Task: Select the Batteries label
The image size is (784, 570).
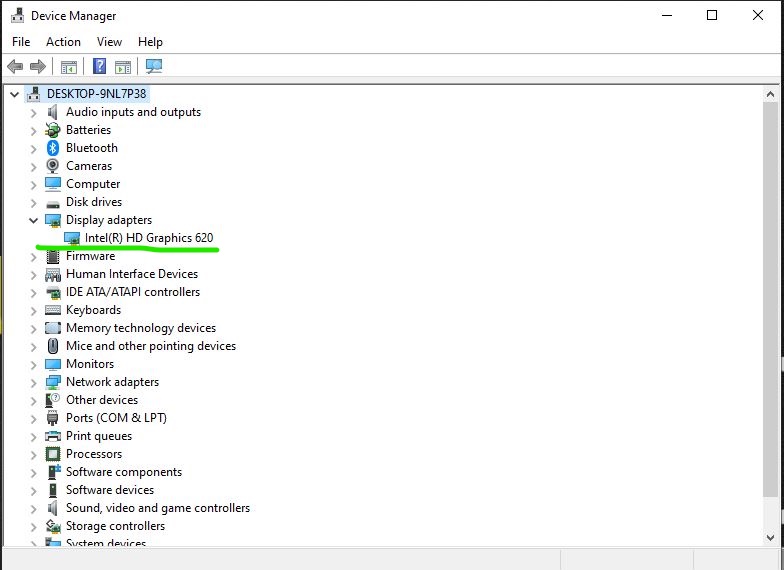Action: 88,130
